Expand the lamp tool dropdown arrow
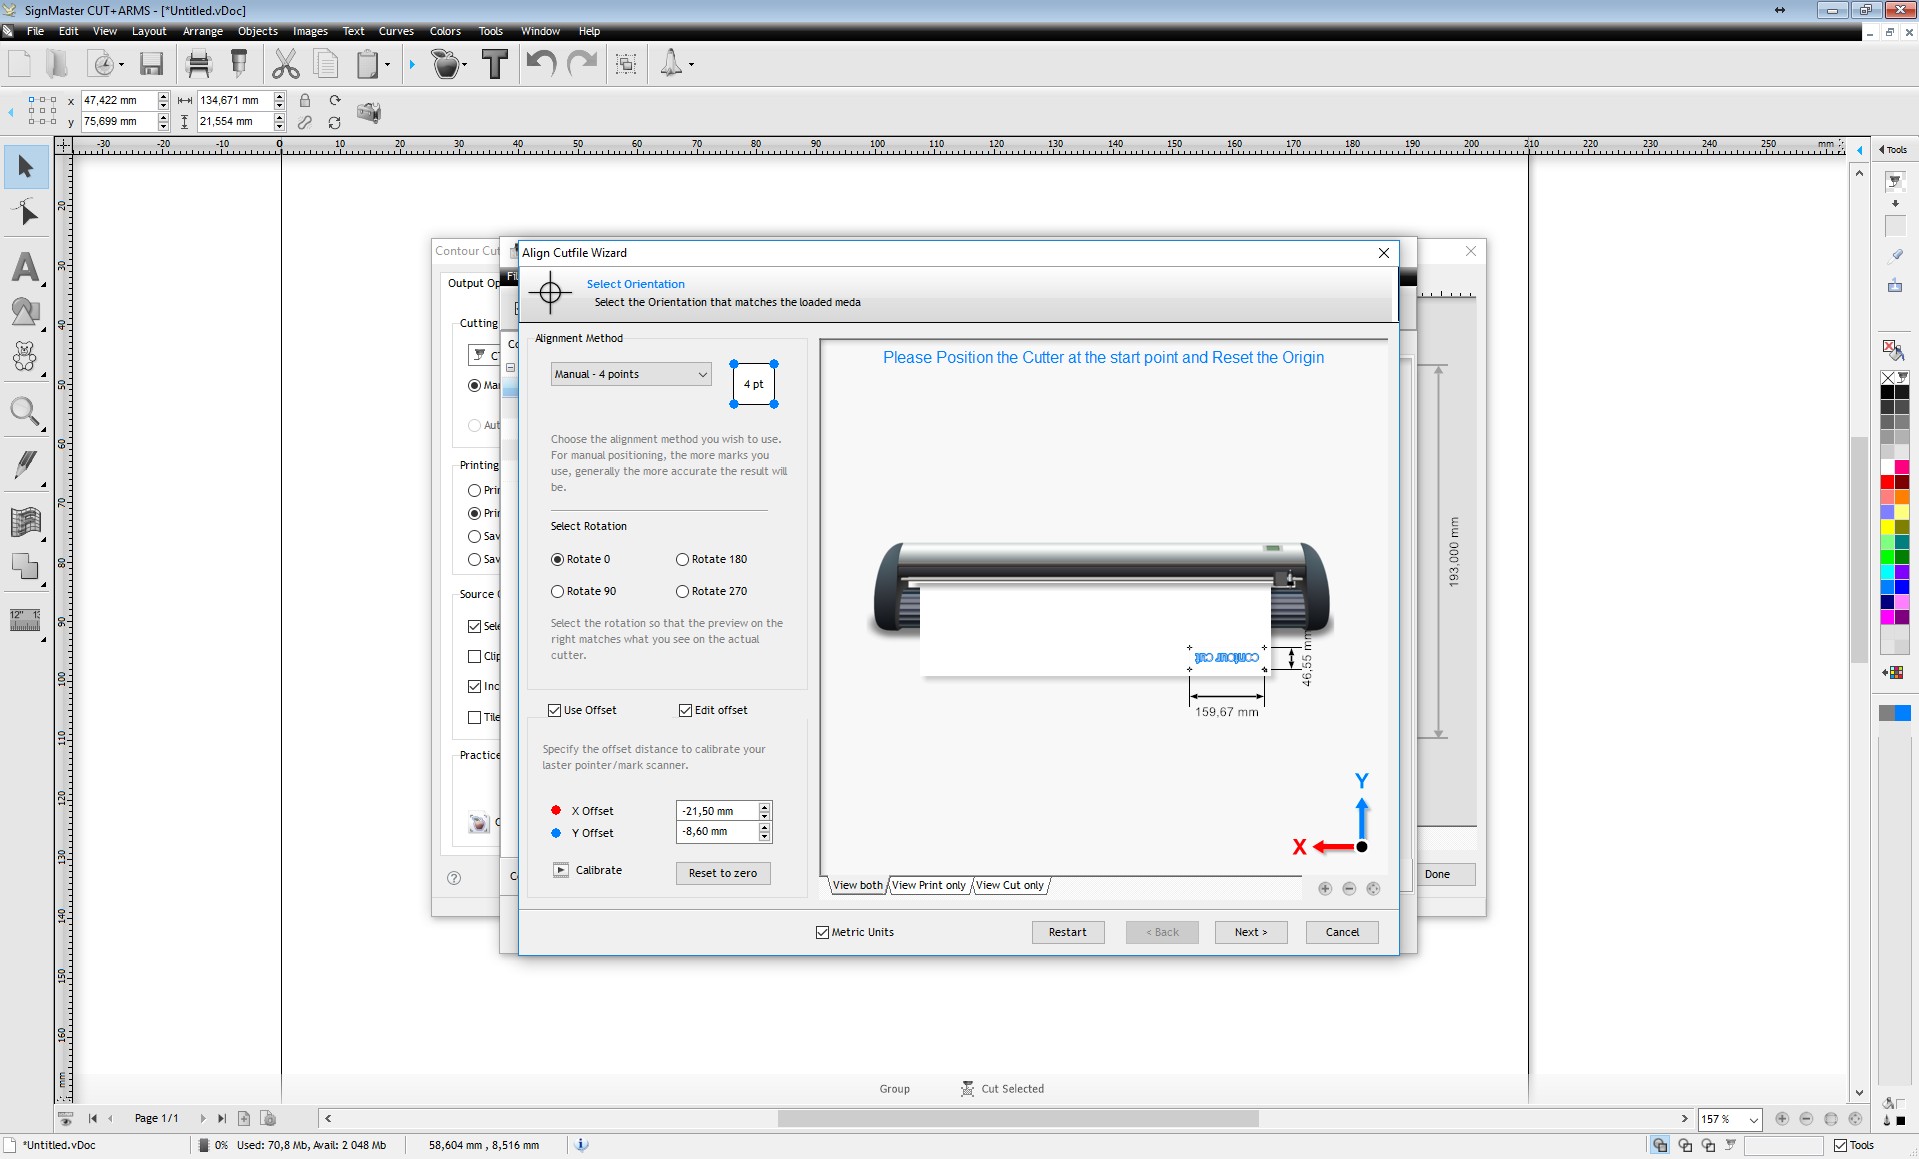 (x=691, y=65)
